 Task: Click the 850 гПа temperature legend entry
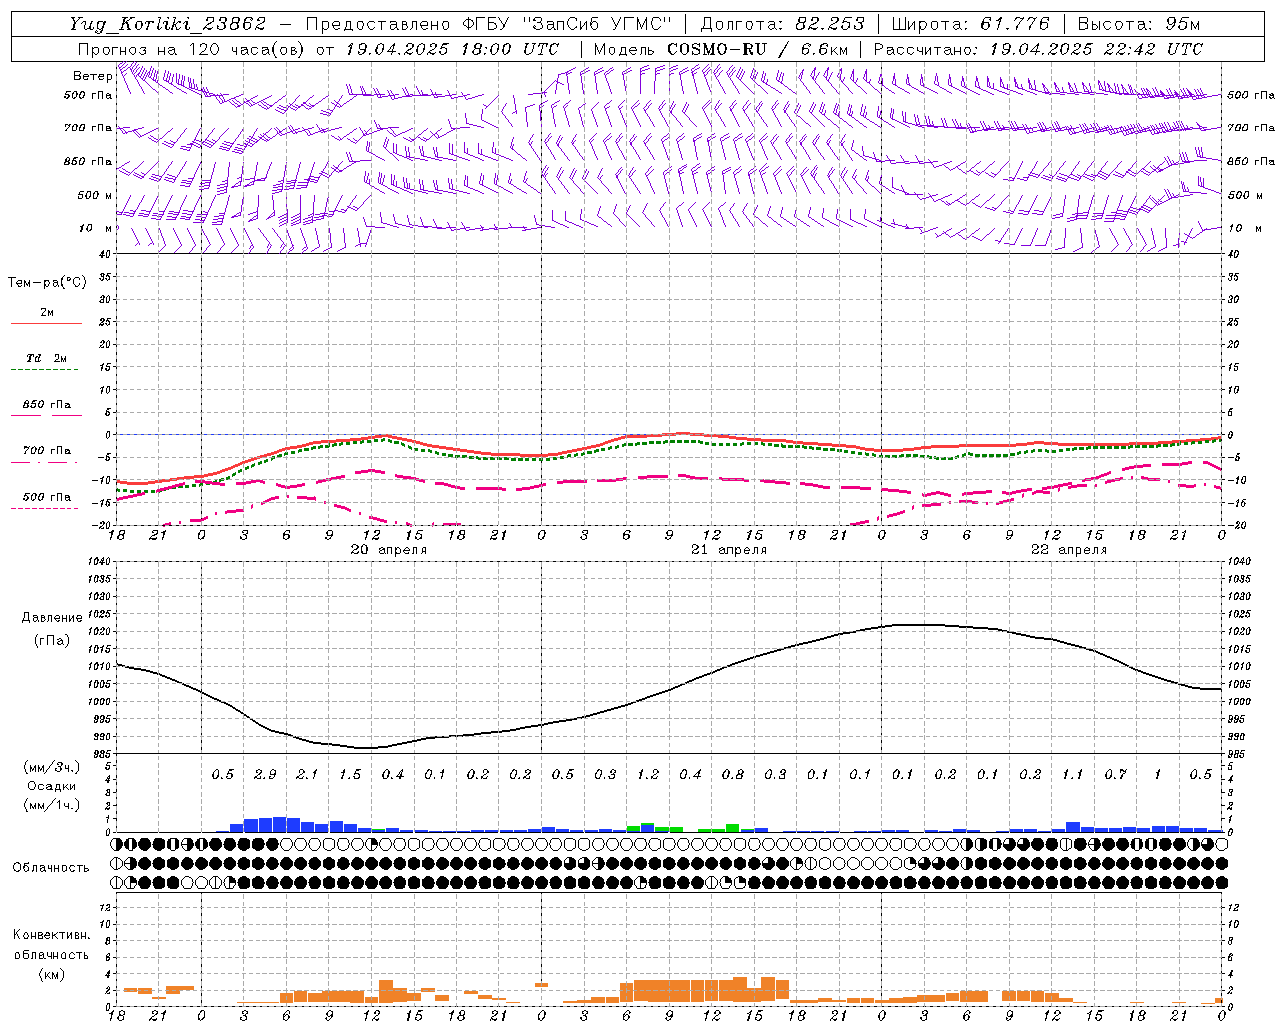pos(47,405)
